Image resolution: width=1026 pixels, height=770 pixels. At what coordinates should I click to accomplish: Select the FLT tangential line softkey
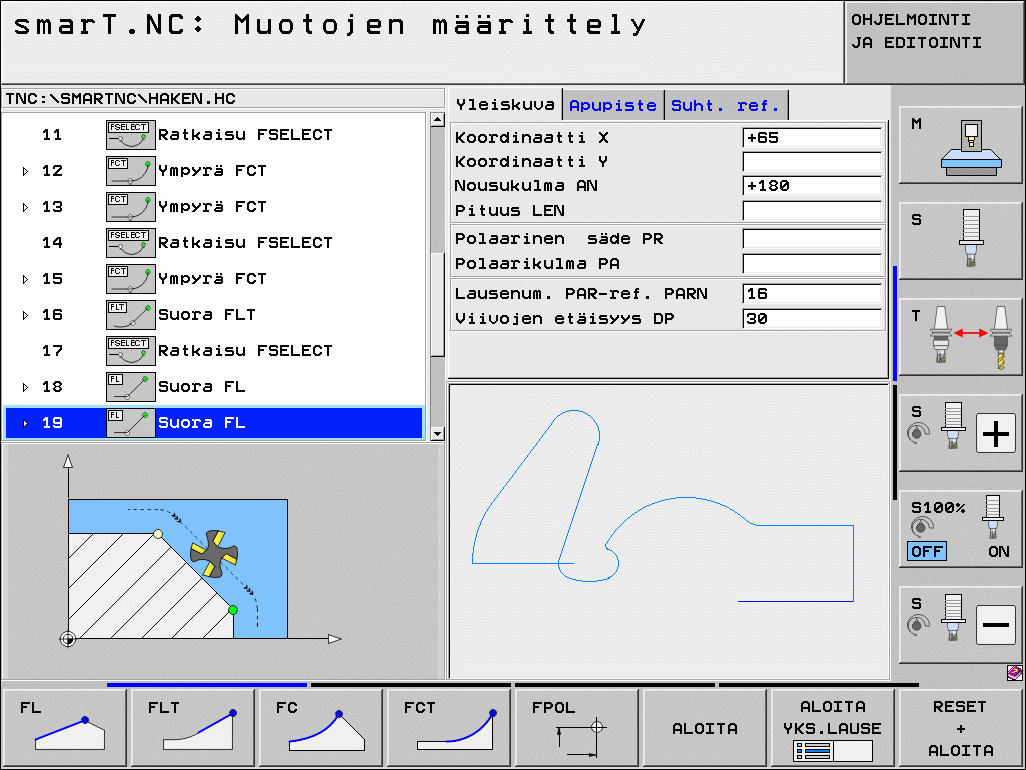pos(192,727)
